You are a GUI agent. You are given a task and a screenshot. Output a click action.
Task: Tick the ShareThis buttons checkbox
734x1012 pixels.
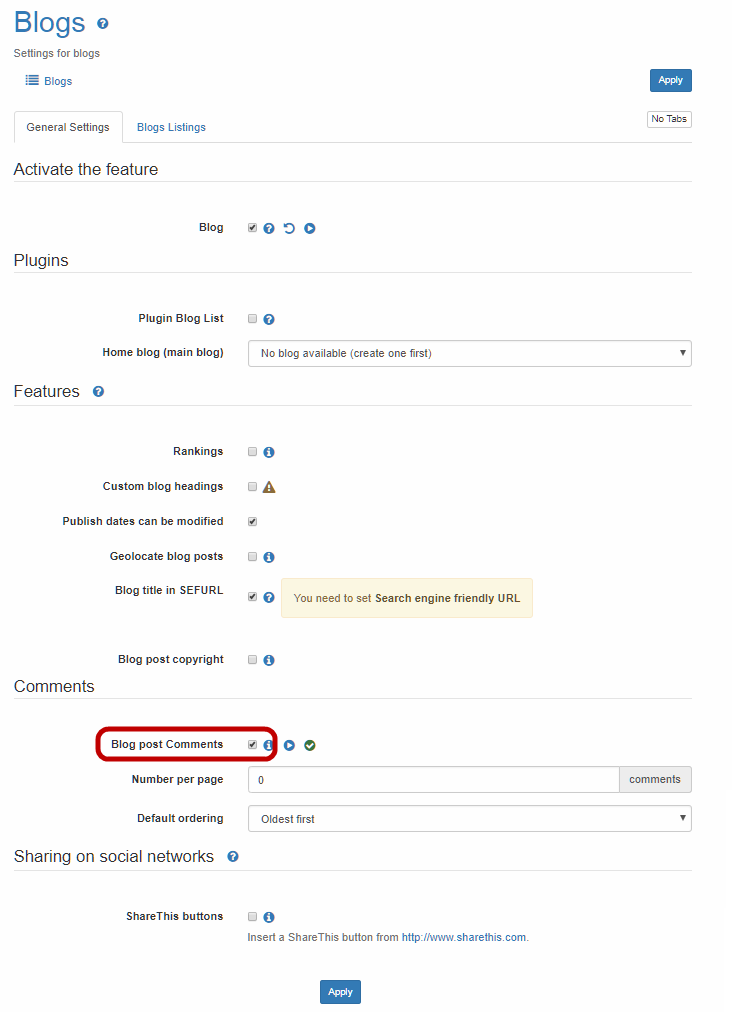click(253, 916)
